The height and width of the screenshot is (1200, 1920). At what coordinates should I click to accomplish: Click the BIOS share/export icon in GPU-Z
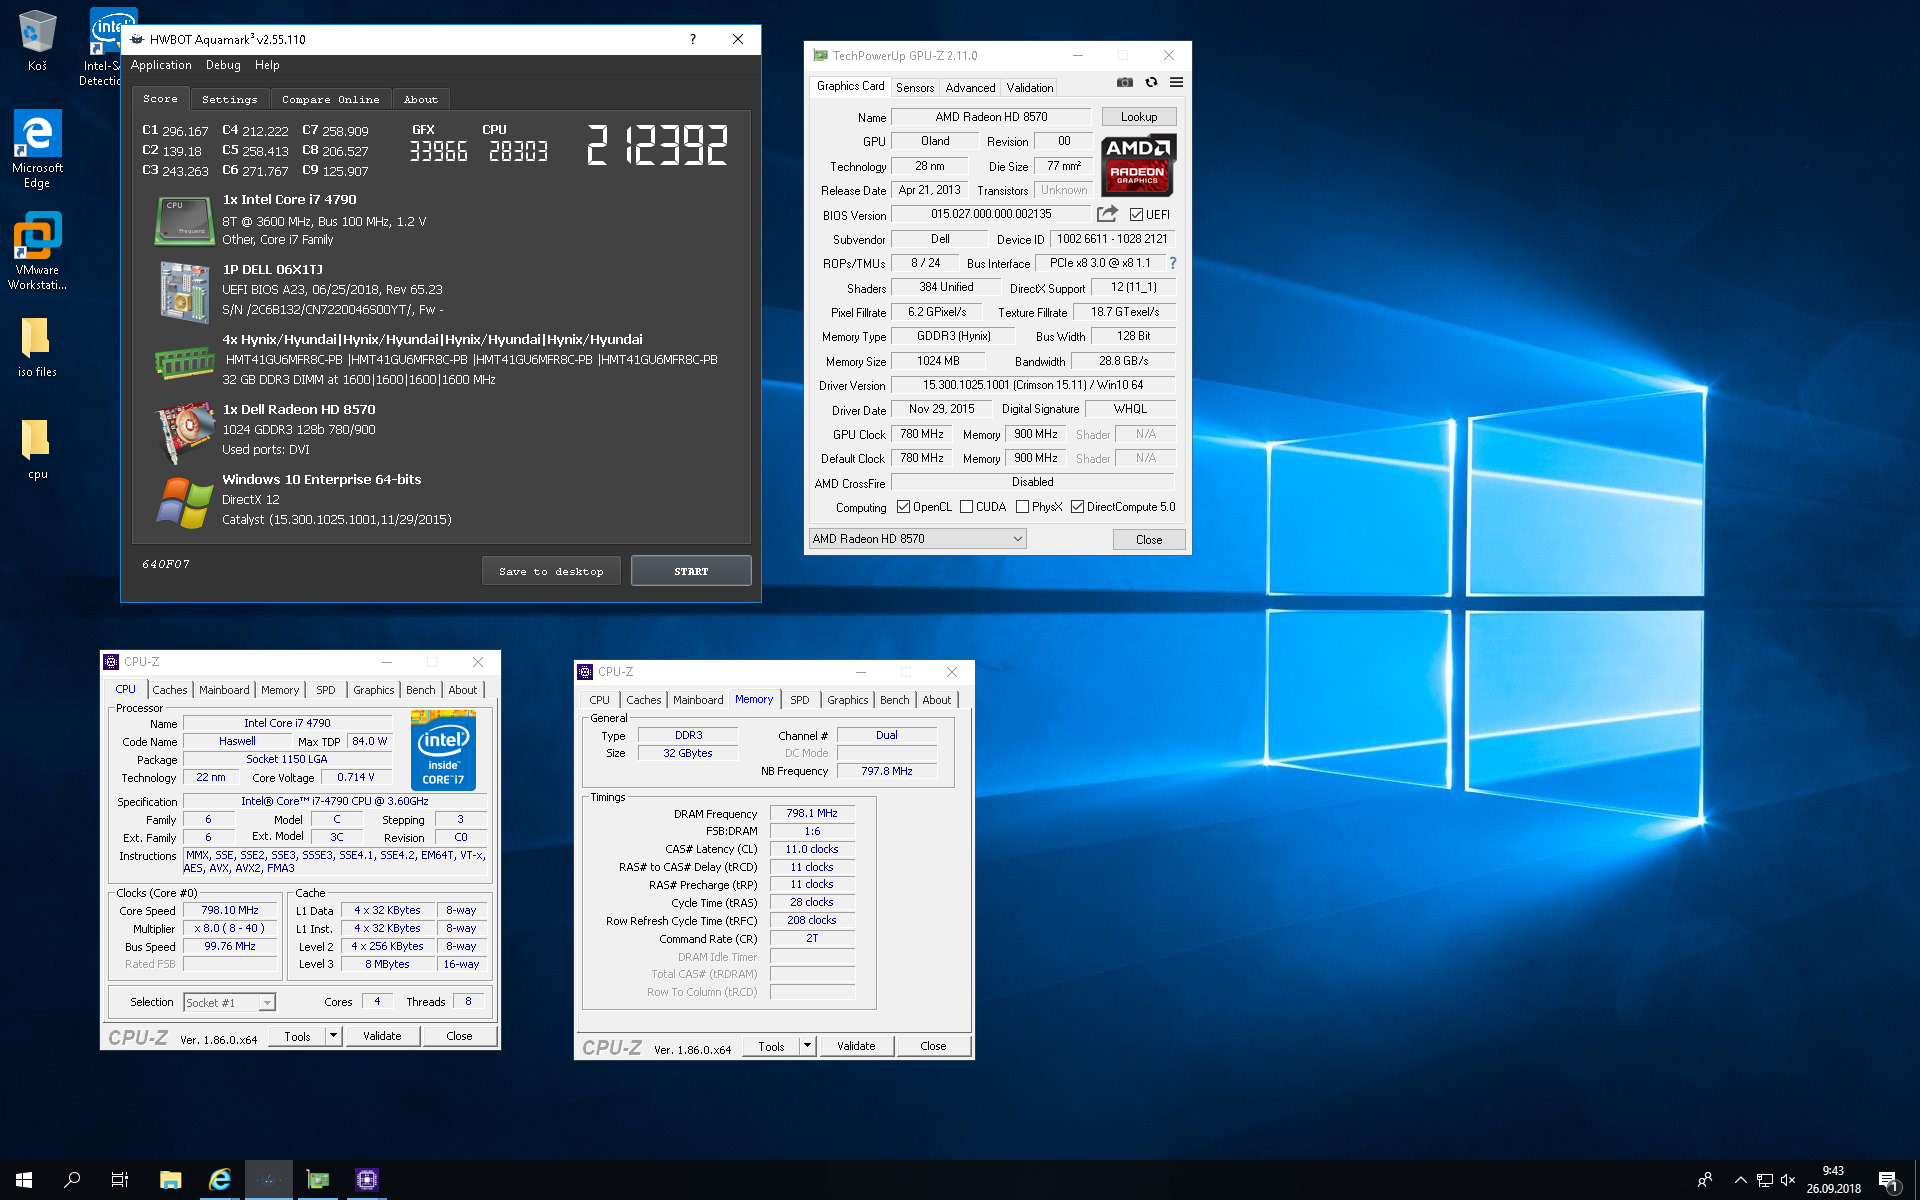point(1107,214)
